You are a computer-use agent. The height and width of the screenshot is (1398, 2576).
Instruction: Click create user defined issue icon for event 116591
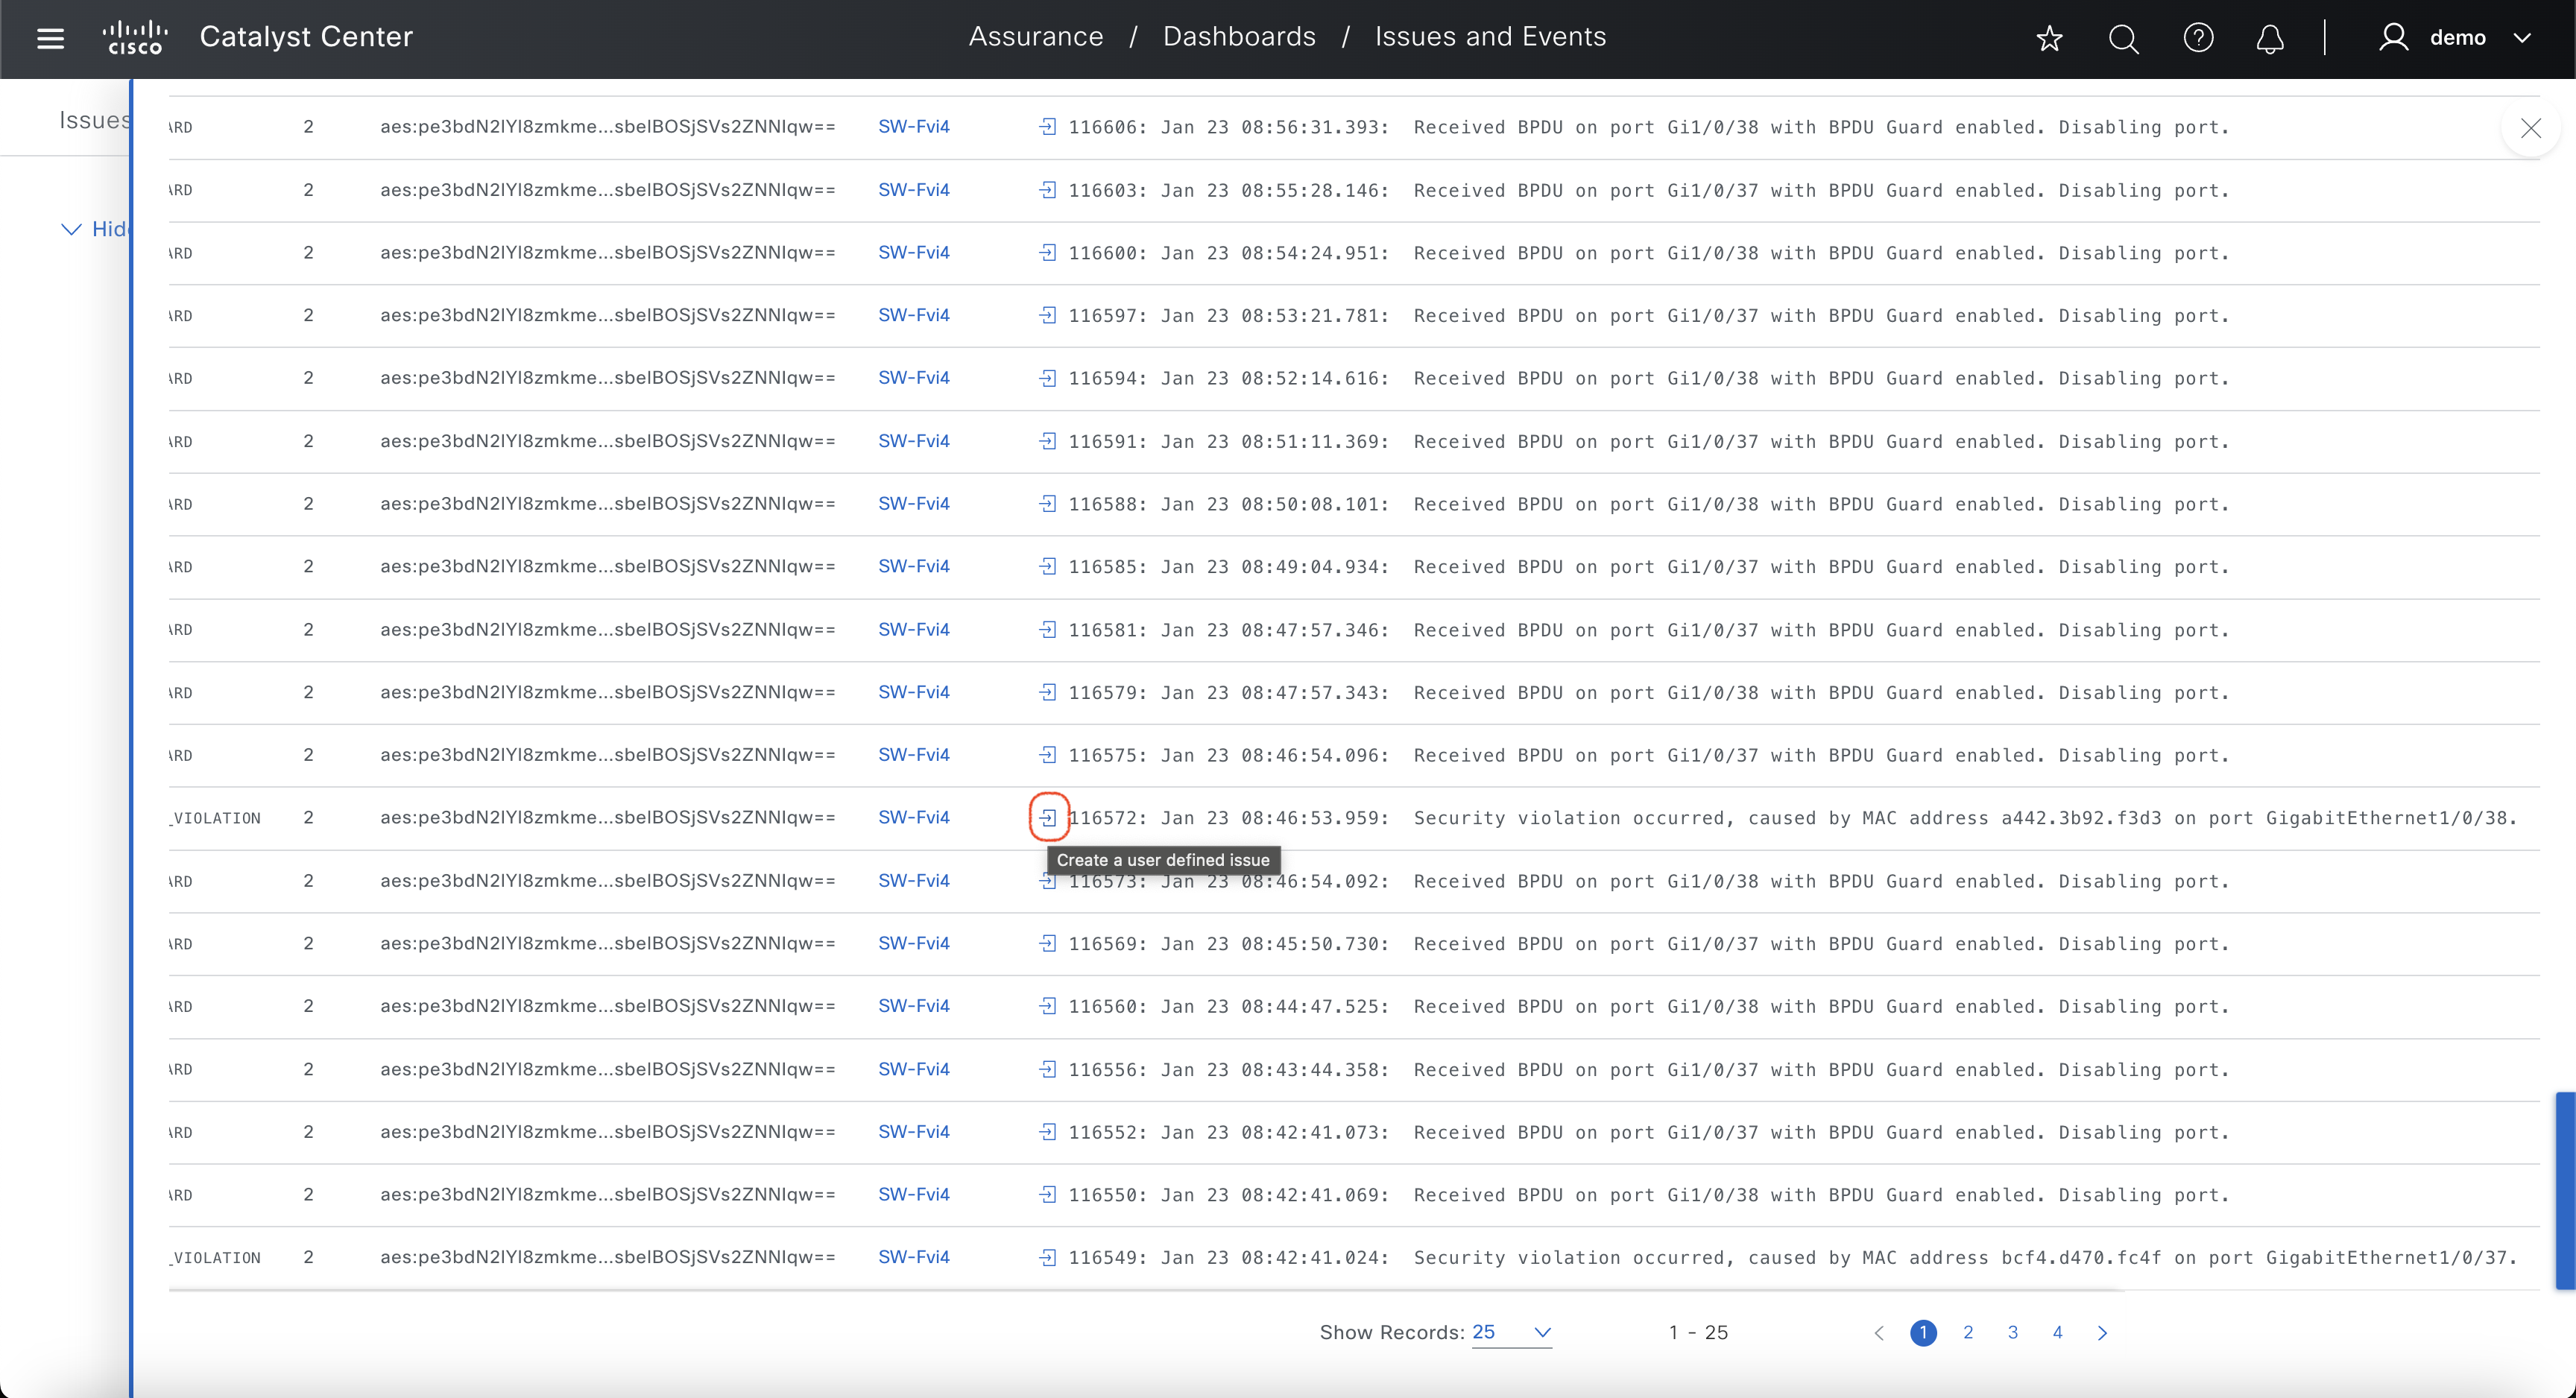(1047, 441)
